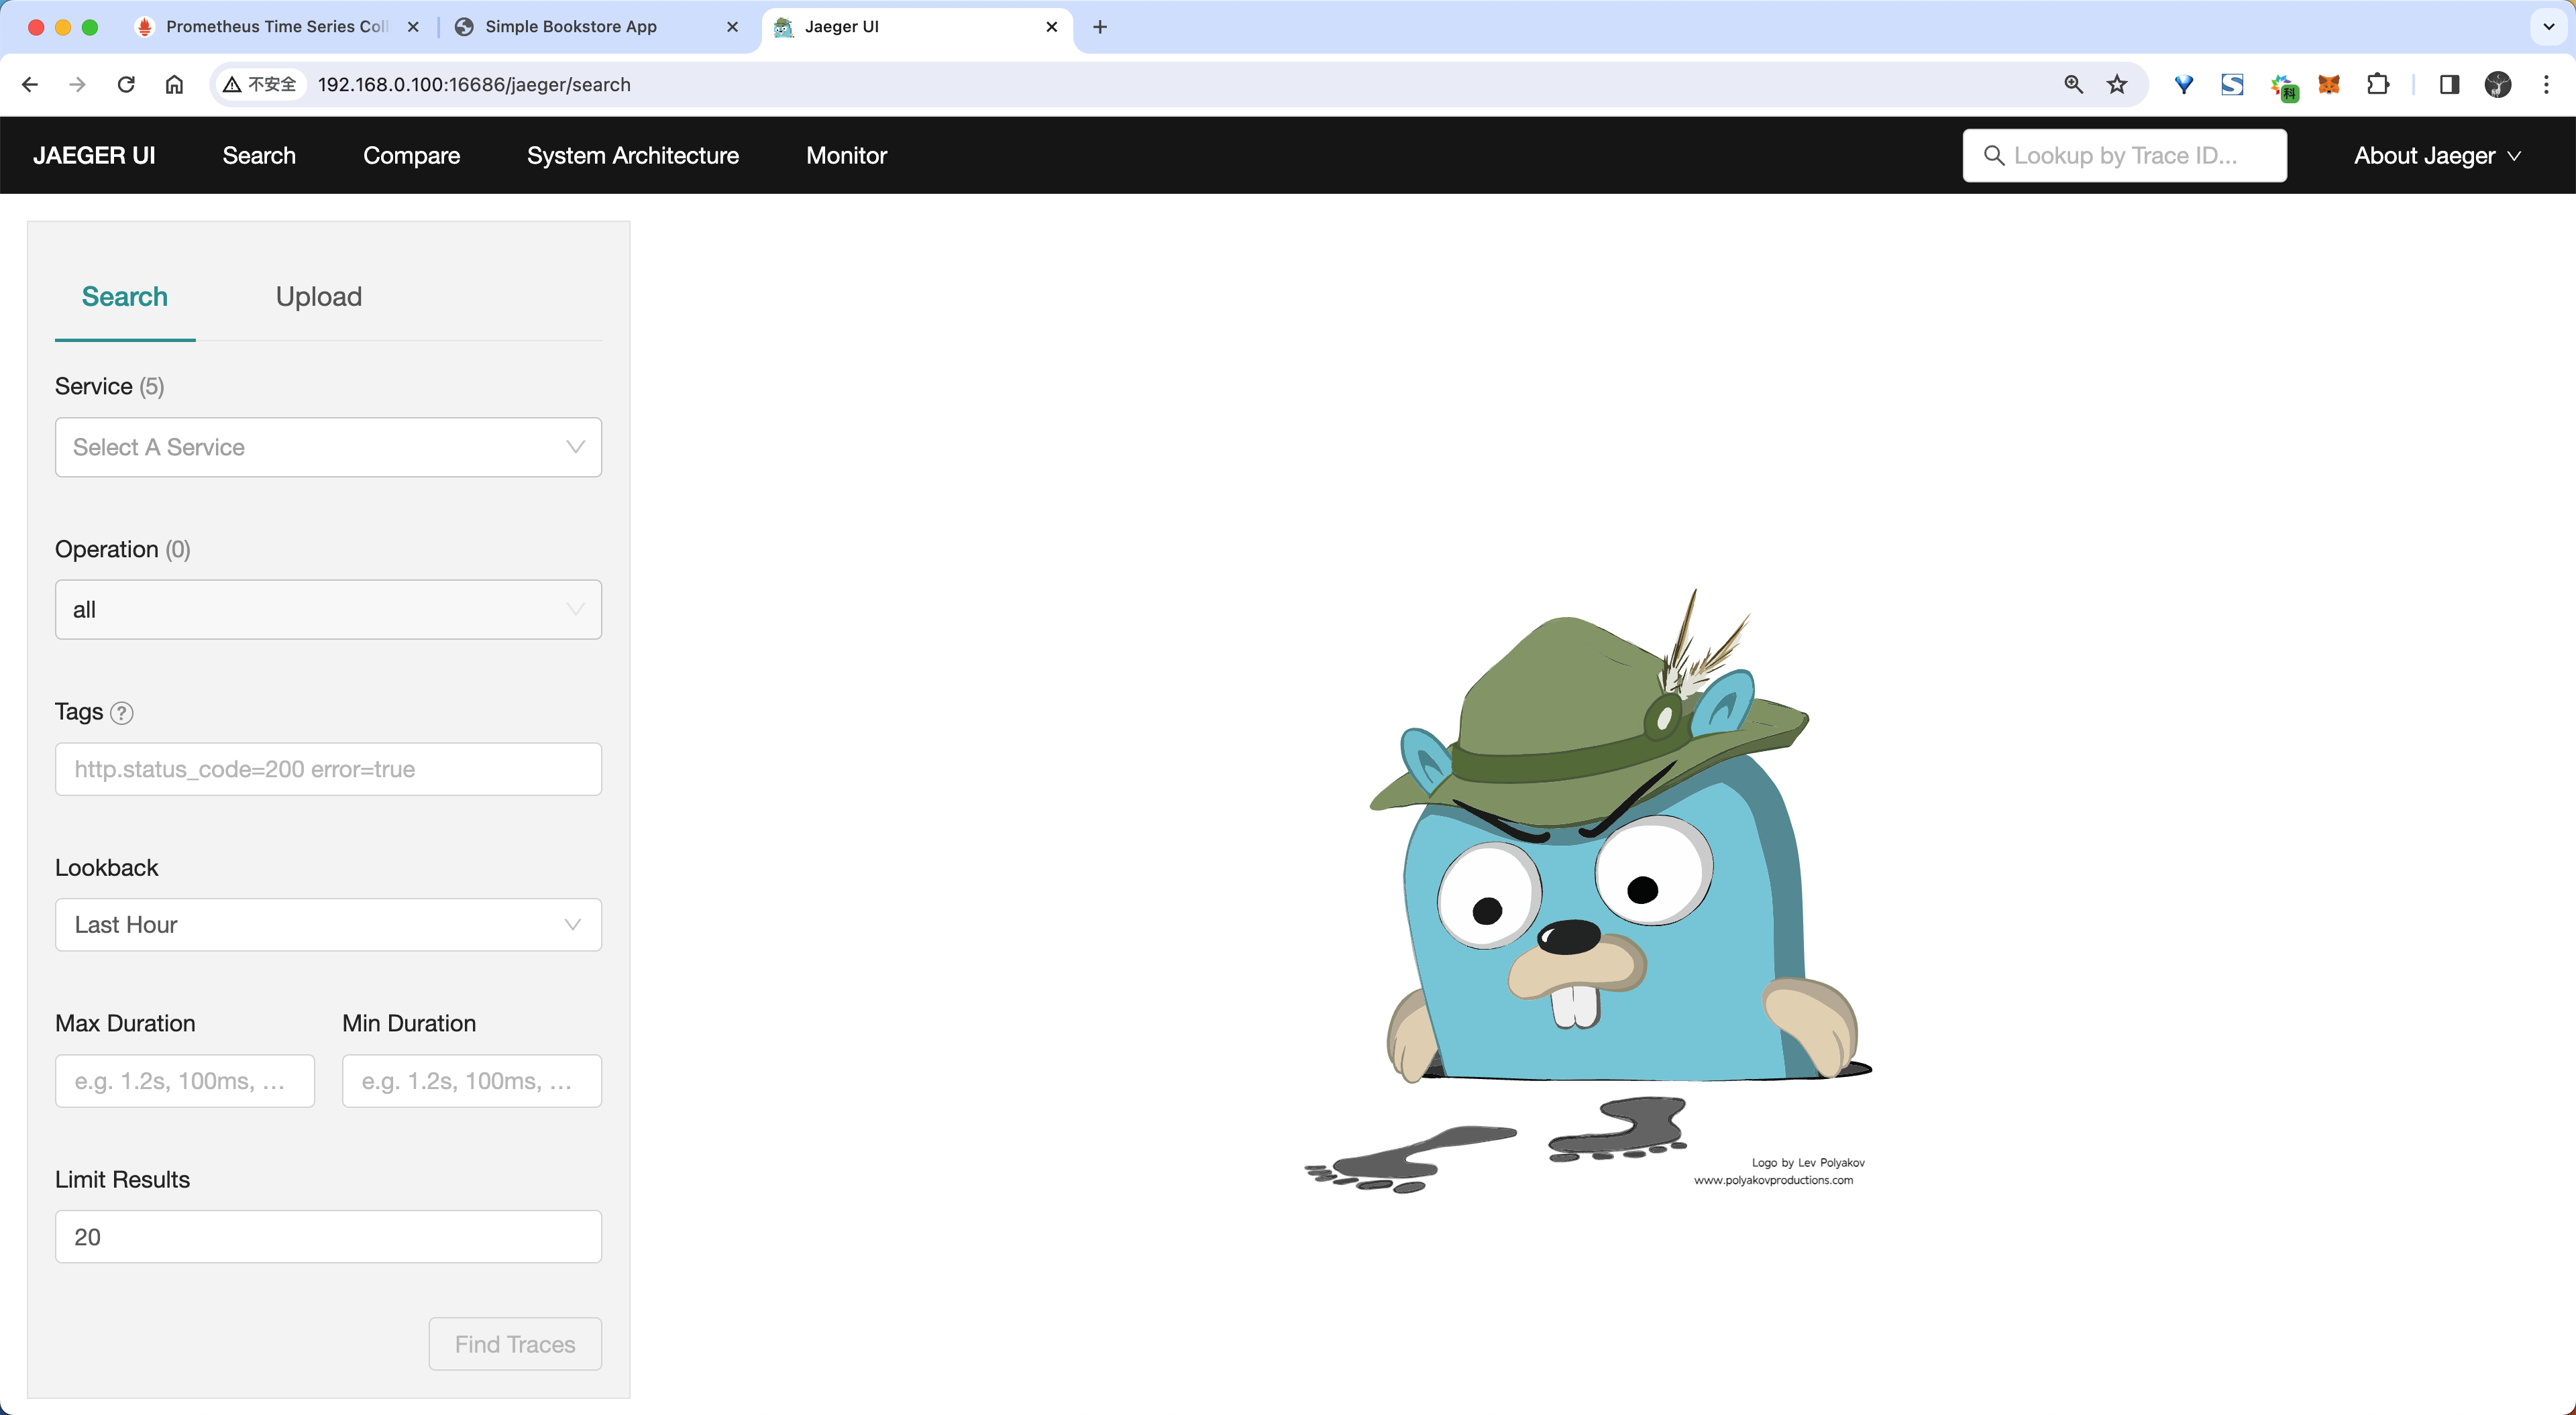Select the Jaeger UI browser tab
2576x1415 pixels.
(x=917, y=27)
